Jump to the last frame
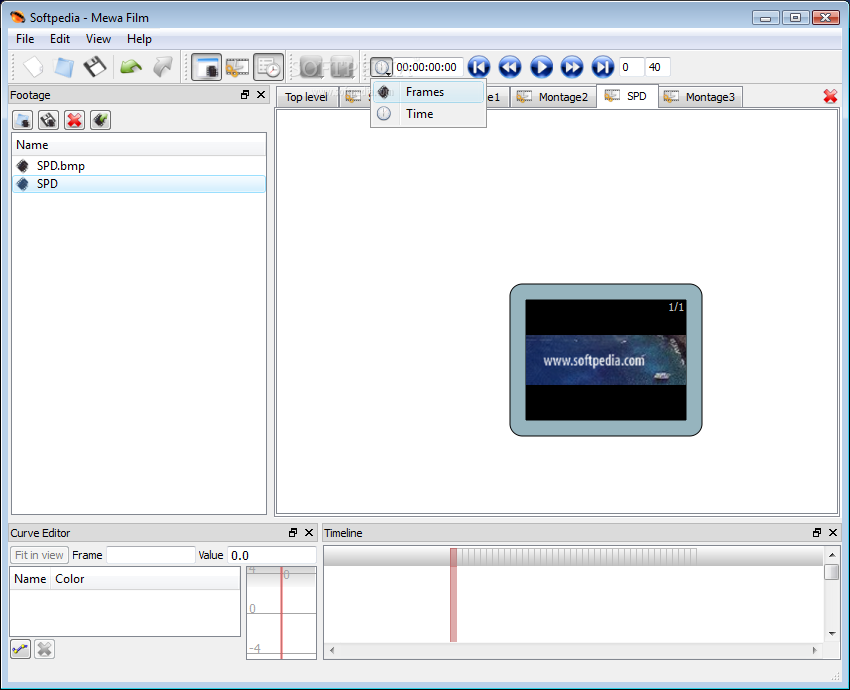This screenshot has height=690, width=850. [x=603, y=67]
